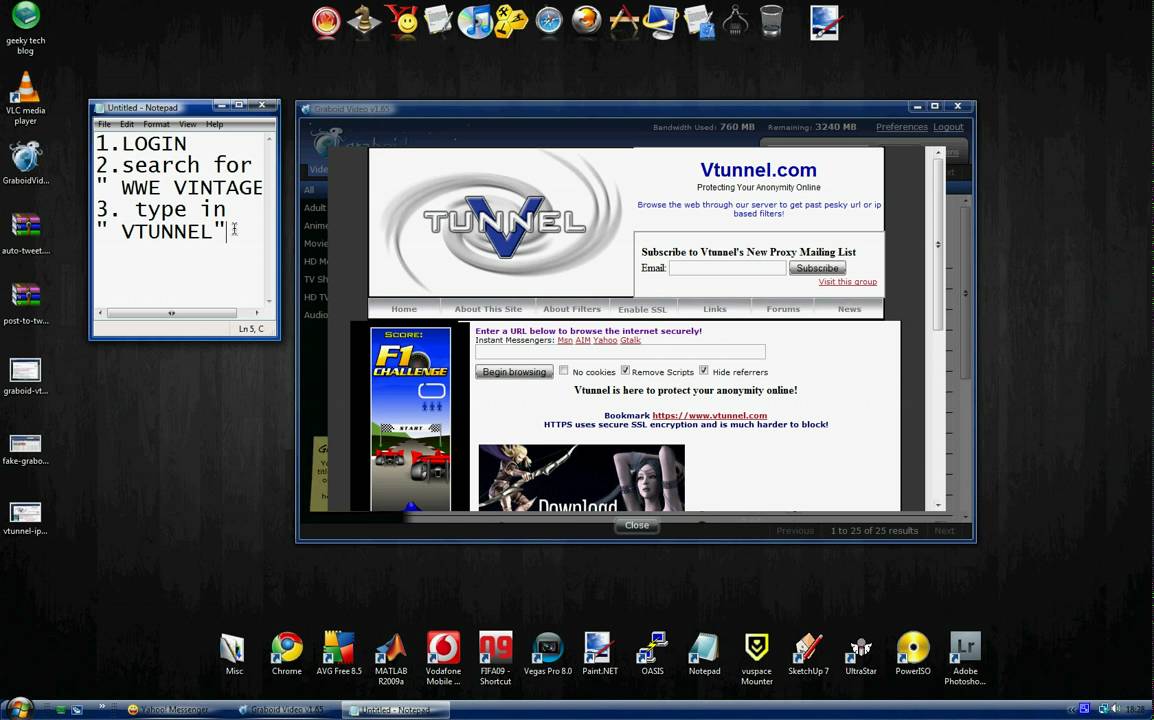This screenshot has width=1154, height=720.
Task: Toggle the No cookies checkbox
Action: [564, 370]
